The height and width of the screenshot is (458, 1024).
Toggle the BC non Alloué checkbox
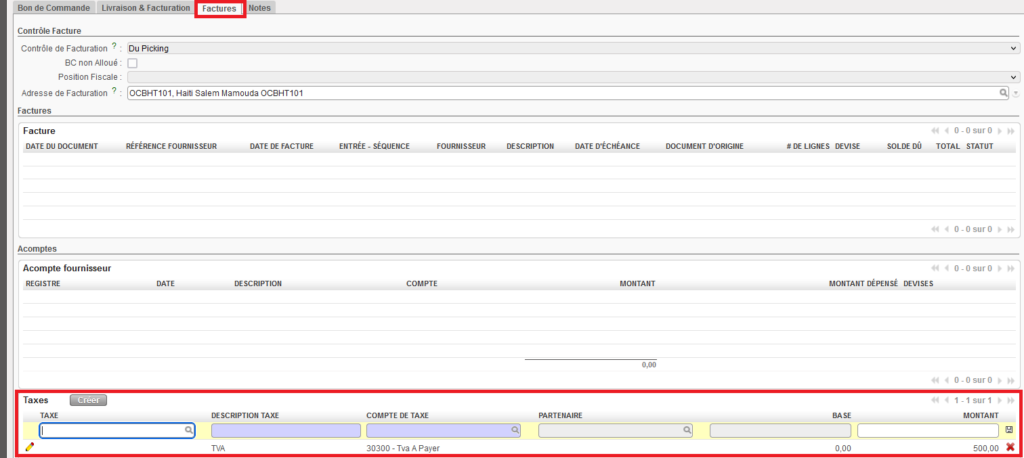(x=132, y=63)
